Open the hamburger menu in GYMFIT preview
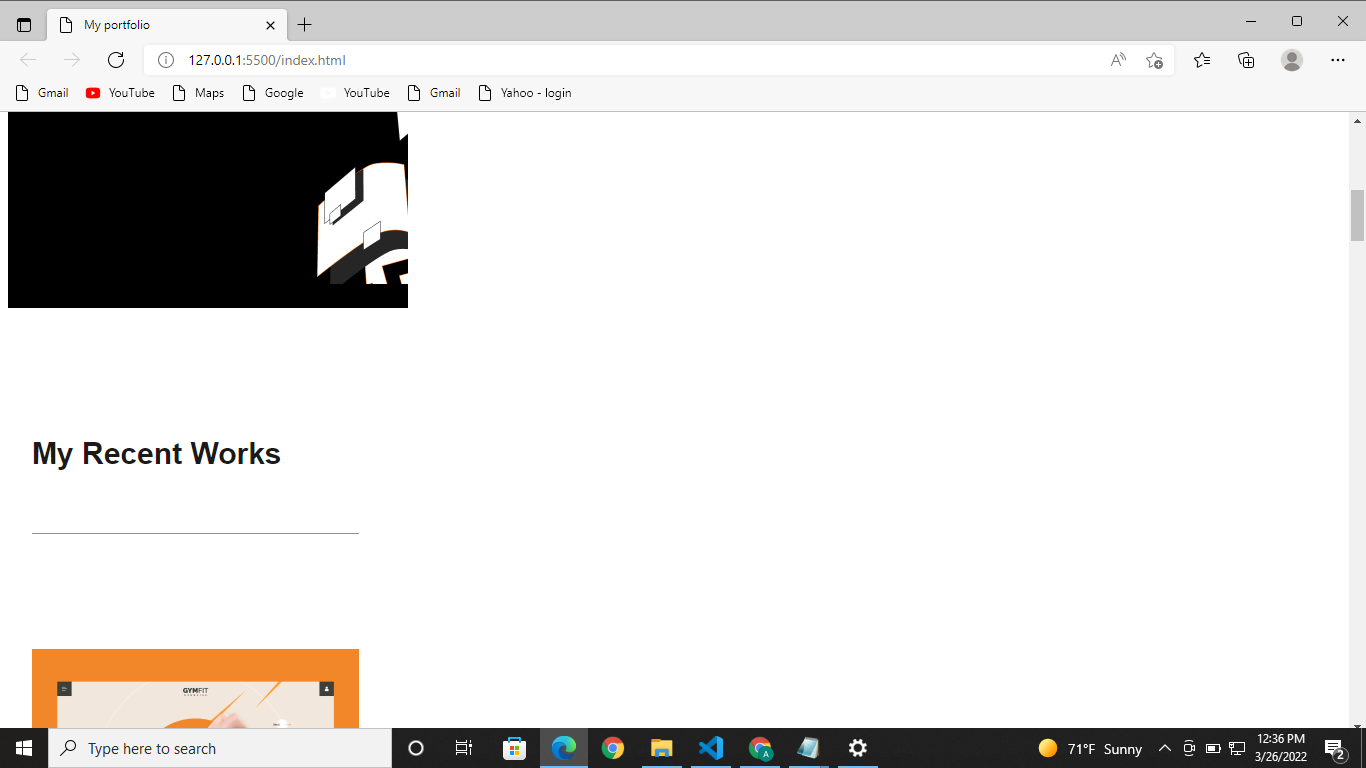 pos(63,687)
